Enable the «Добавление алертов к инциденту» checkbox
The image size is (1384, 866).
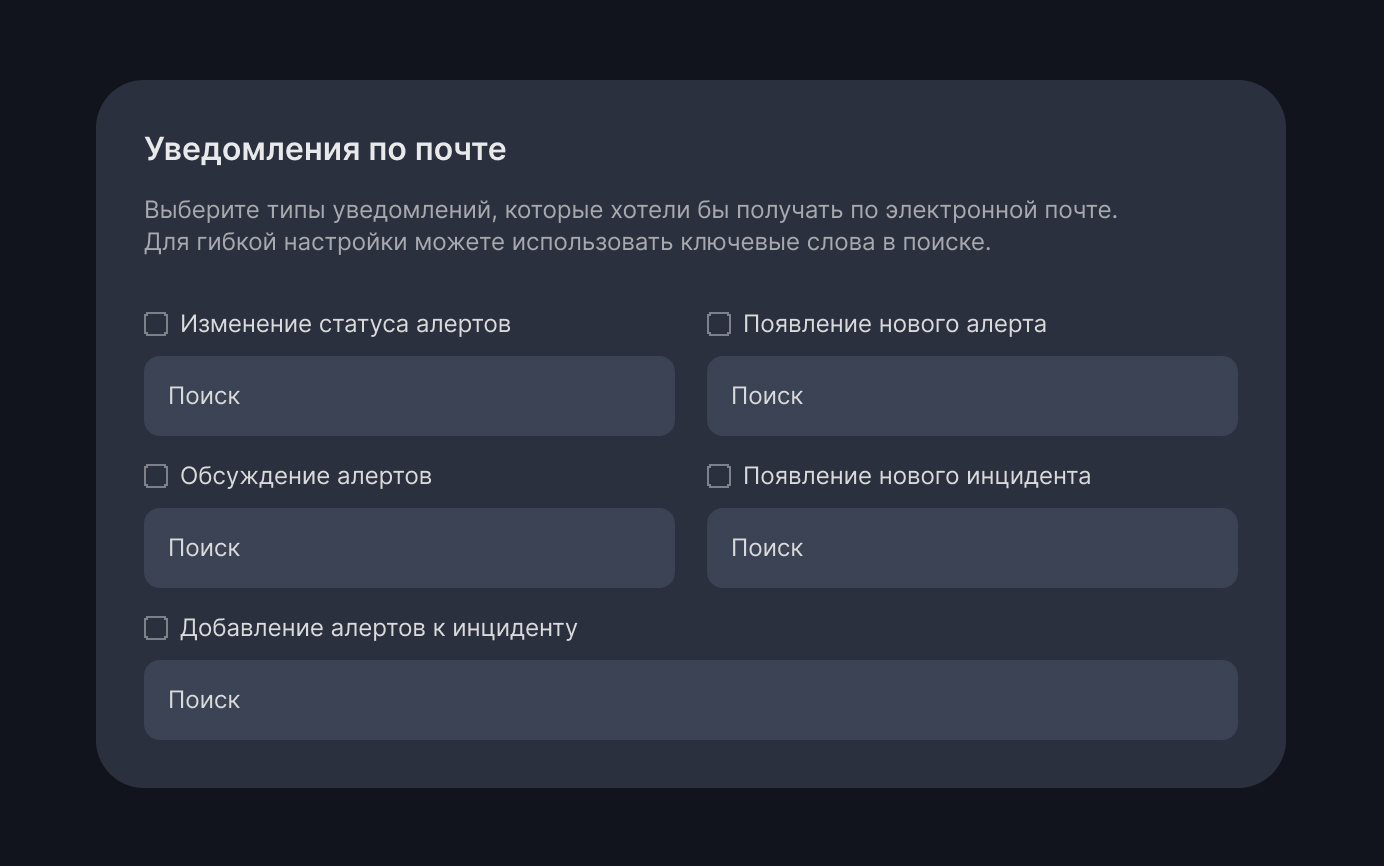pyautogui.click(x=155, y=628)
